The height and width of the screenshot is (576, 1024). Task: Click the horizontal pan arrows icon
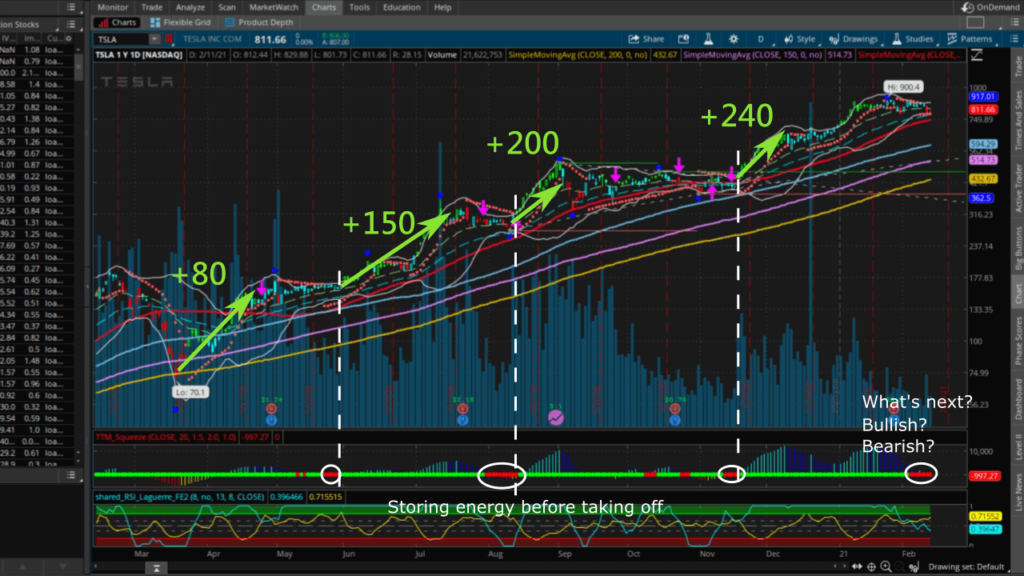(x=857, y=567)
